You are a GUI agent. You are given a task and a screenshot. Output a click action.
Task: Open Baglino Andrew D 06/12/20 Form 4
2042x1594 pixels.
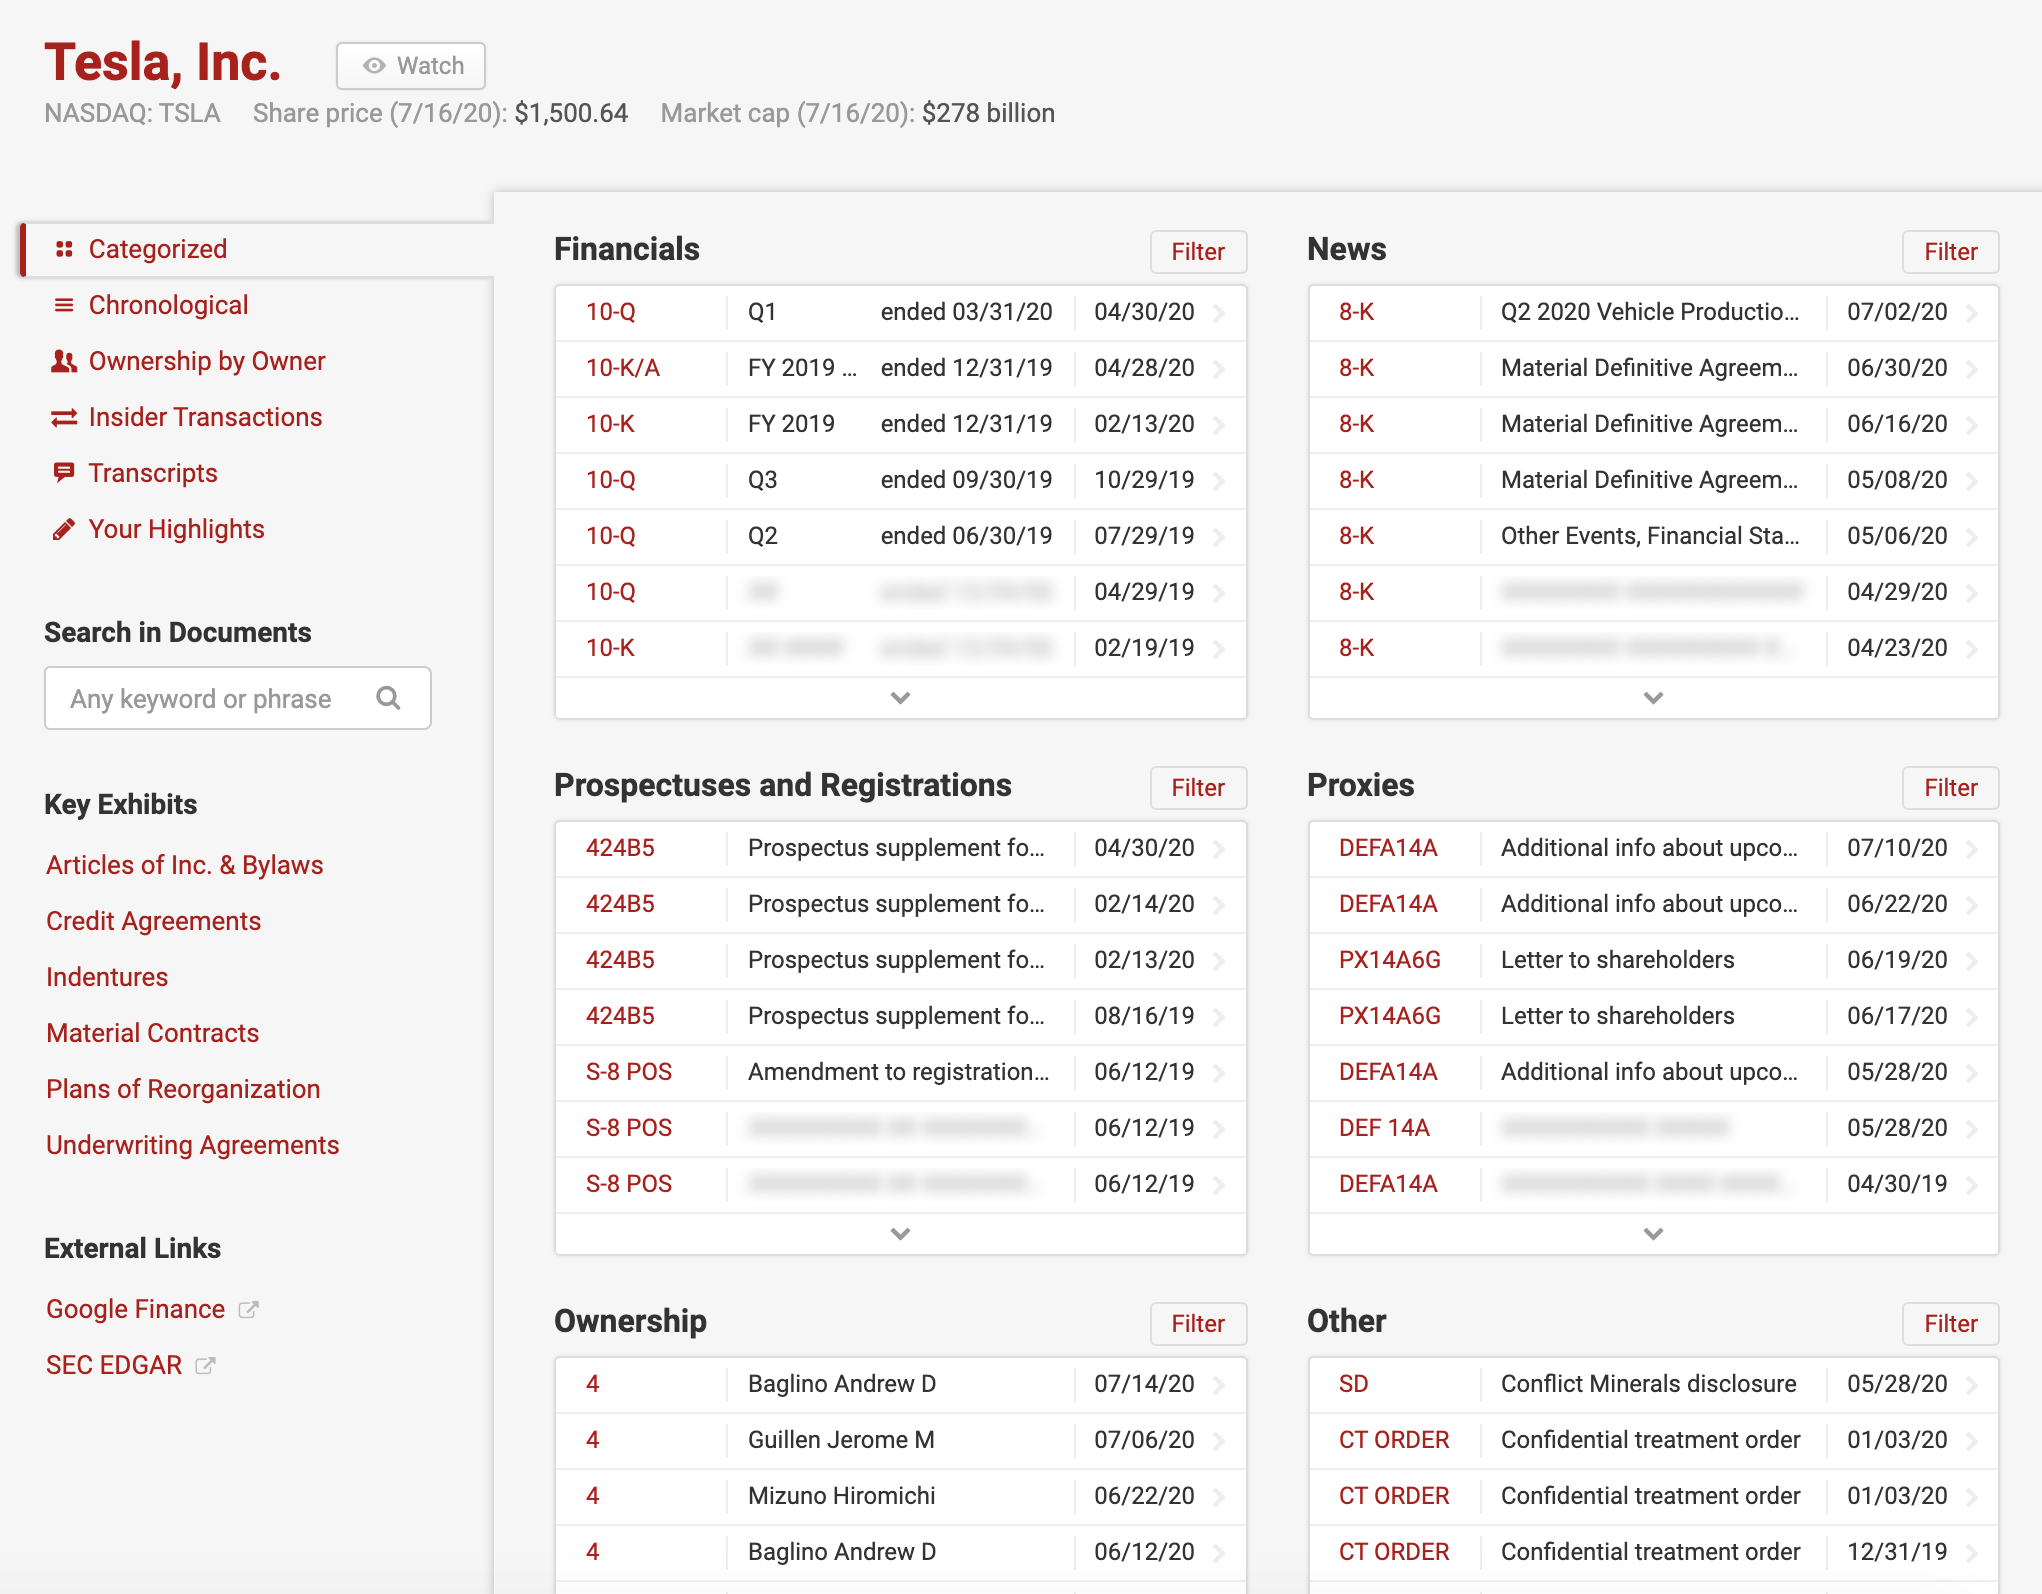(900, 1552)
